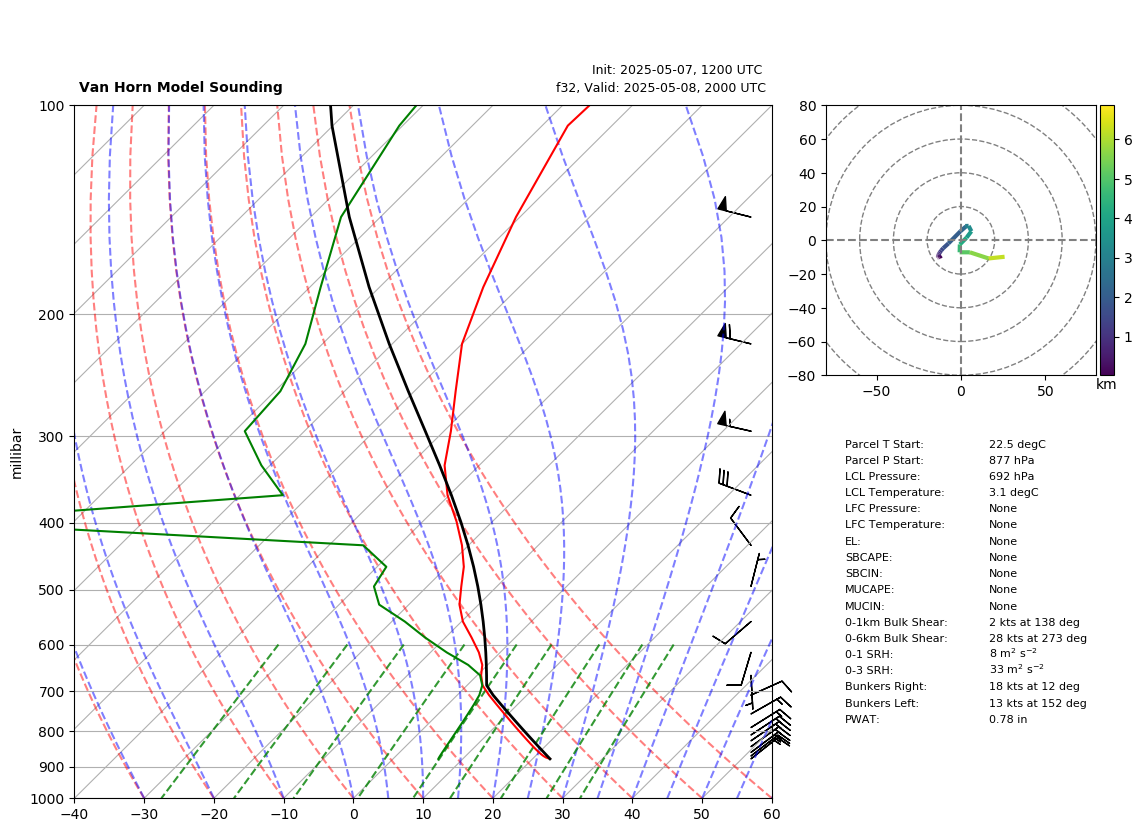Click the "Van Horn Model Sounding" title
This screenshot has width=1142, height=832.
(181, 87)
